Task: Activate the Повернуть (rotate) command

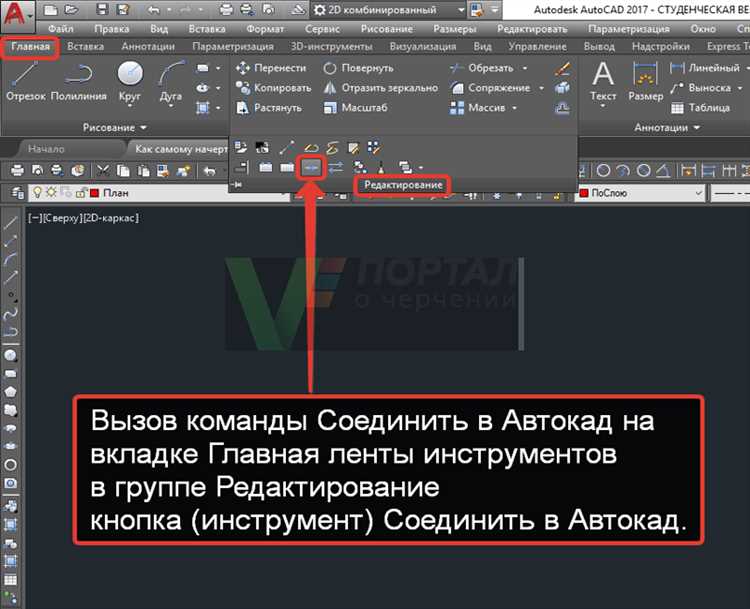Action: click(358, 68)
